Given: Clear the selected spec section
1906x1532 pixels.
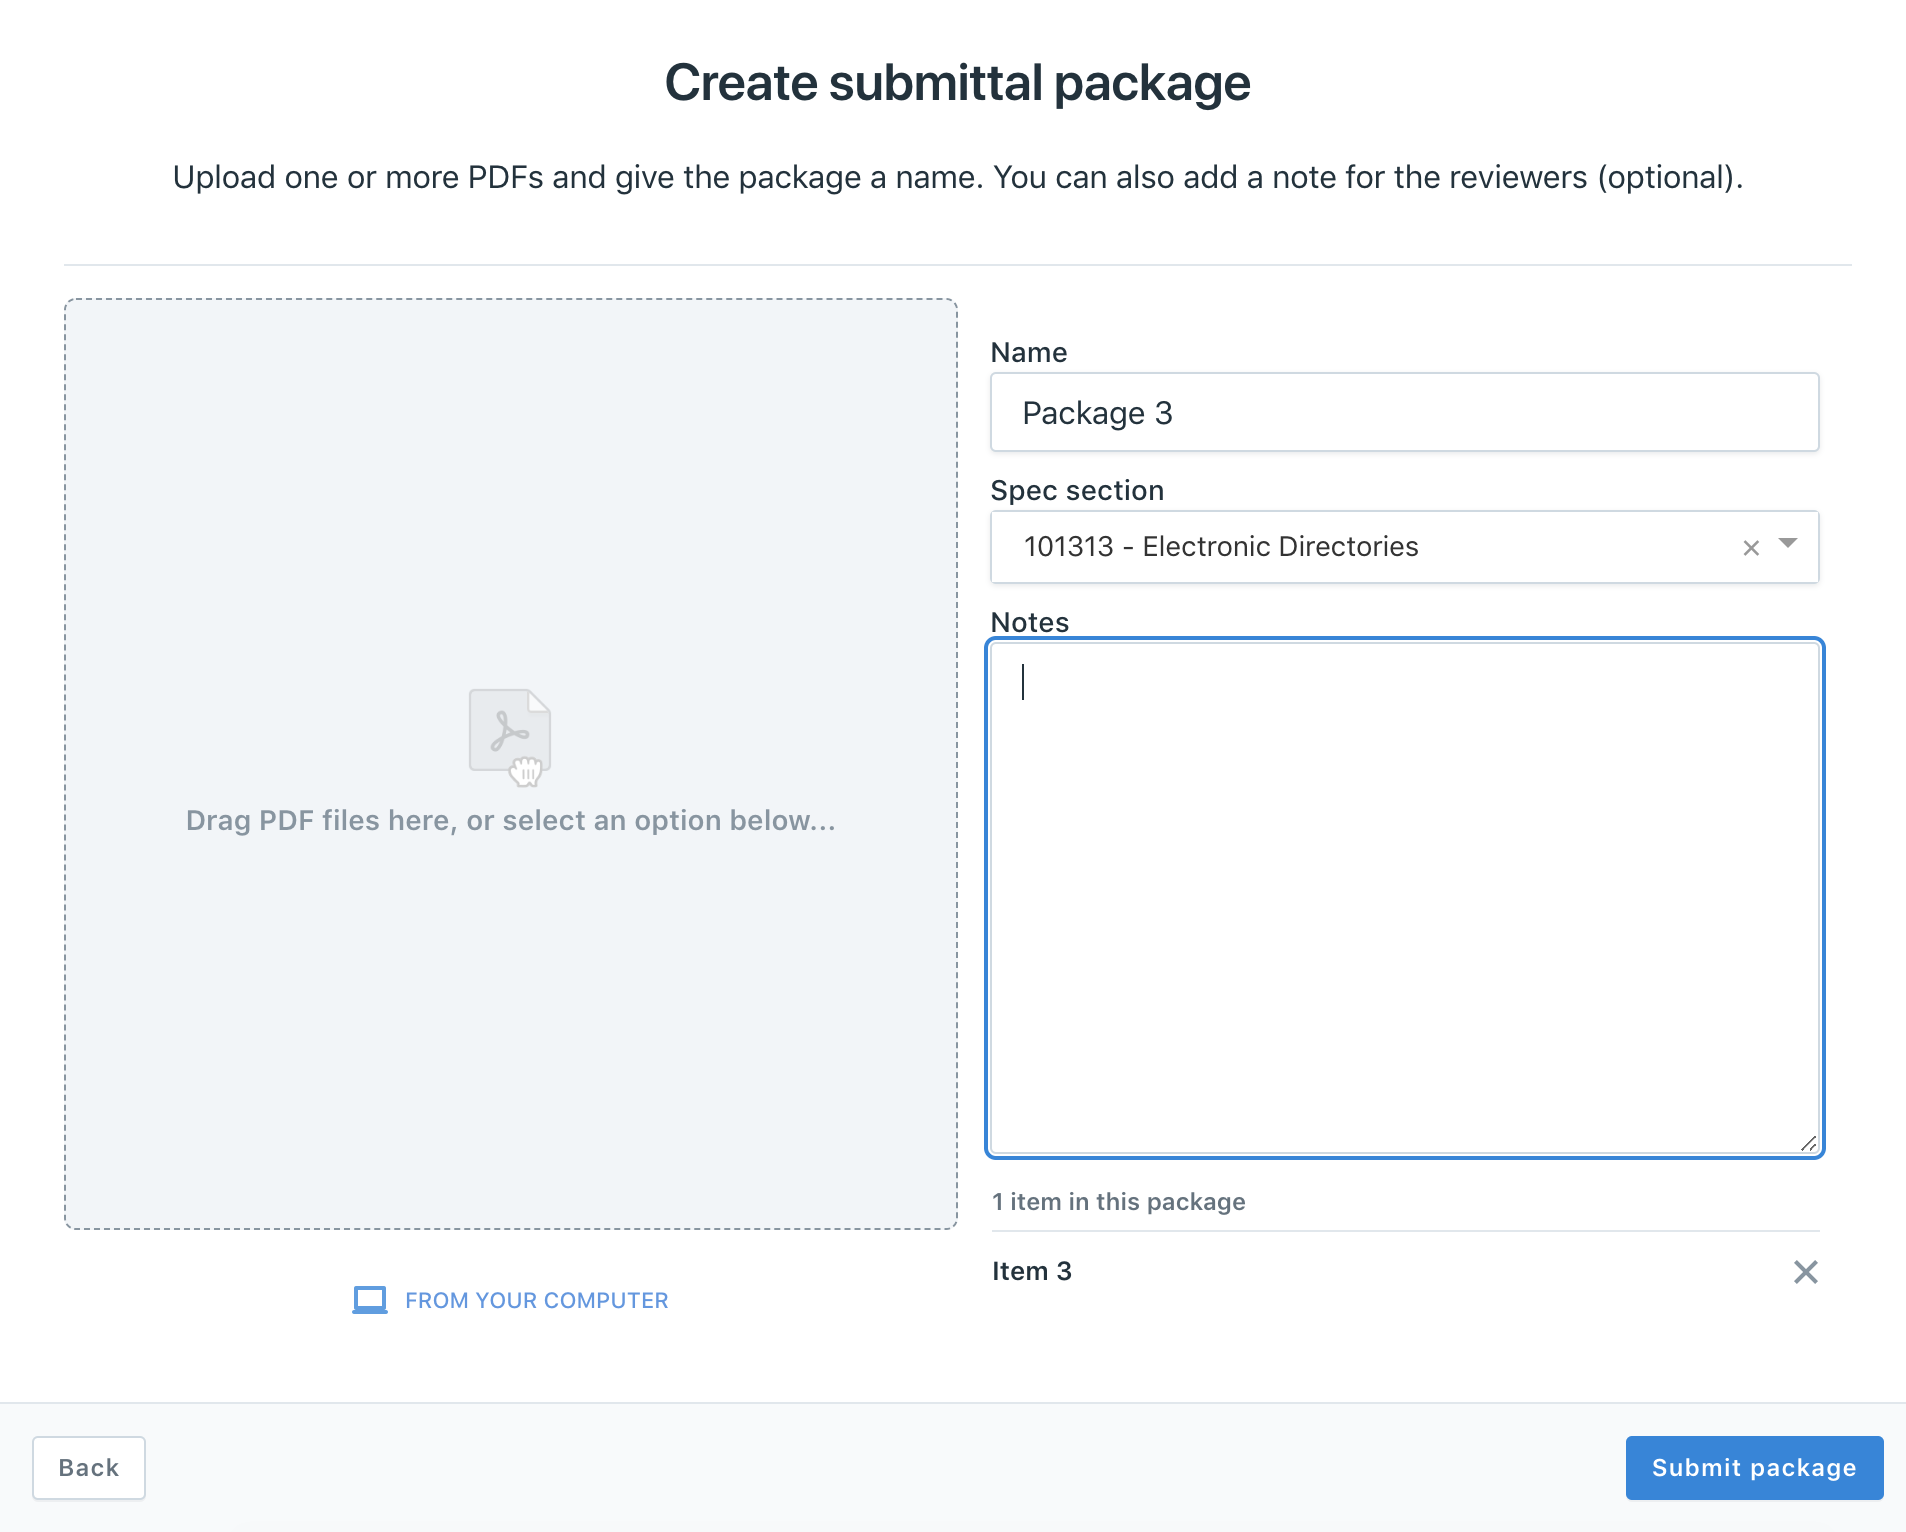Looking at the screenshot, I should (x=1751, y=548).
